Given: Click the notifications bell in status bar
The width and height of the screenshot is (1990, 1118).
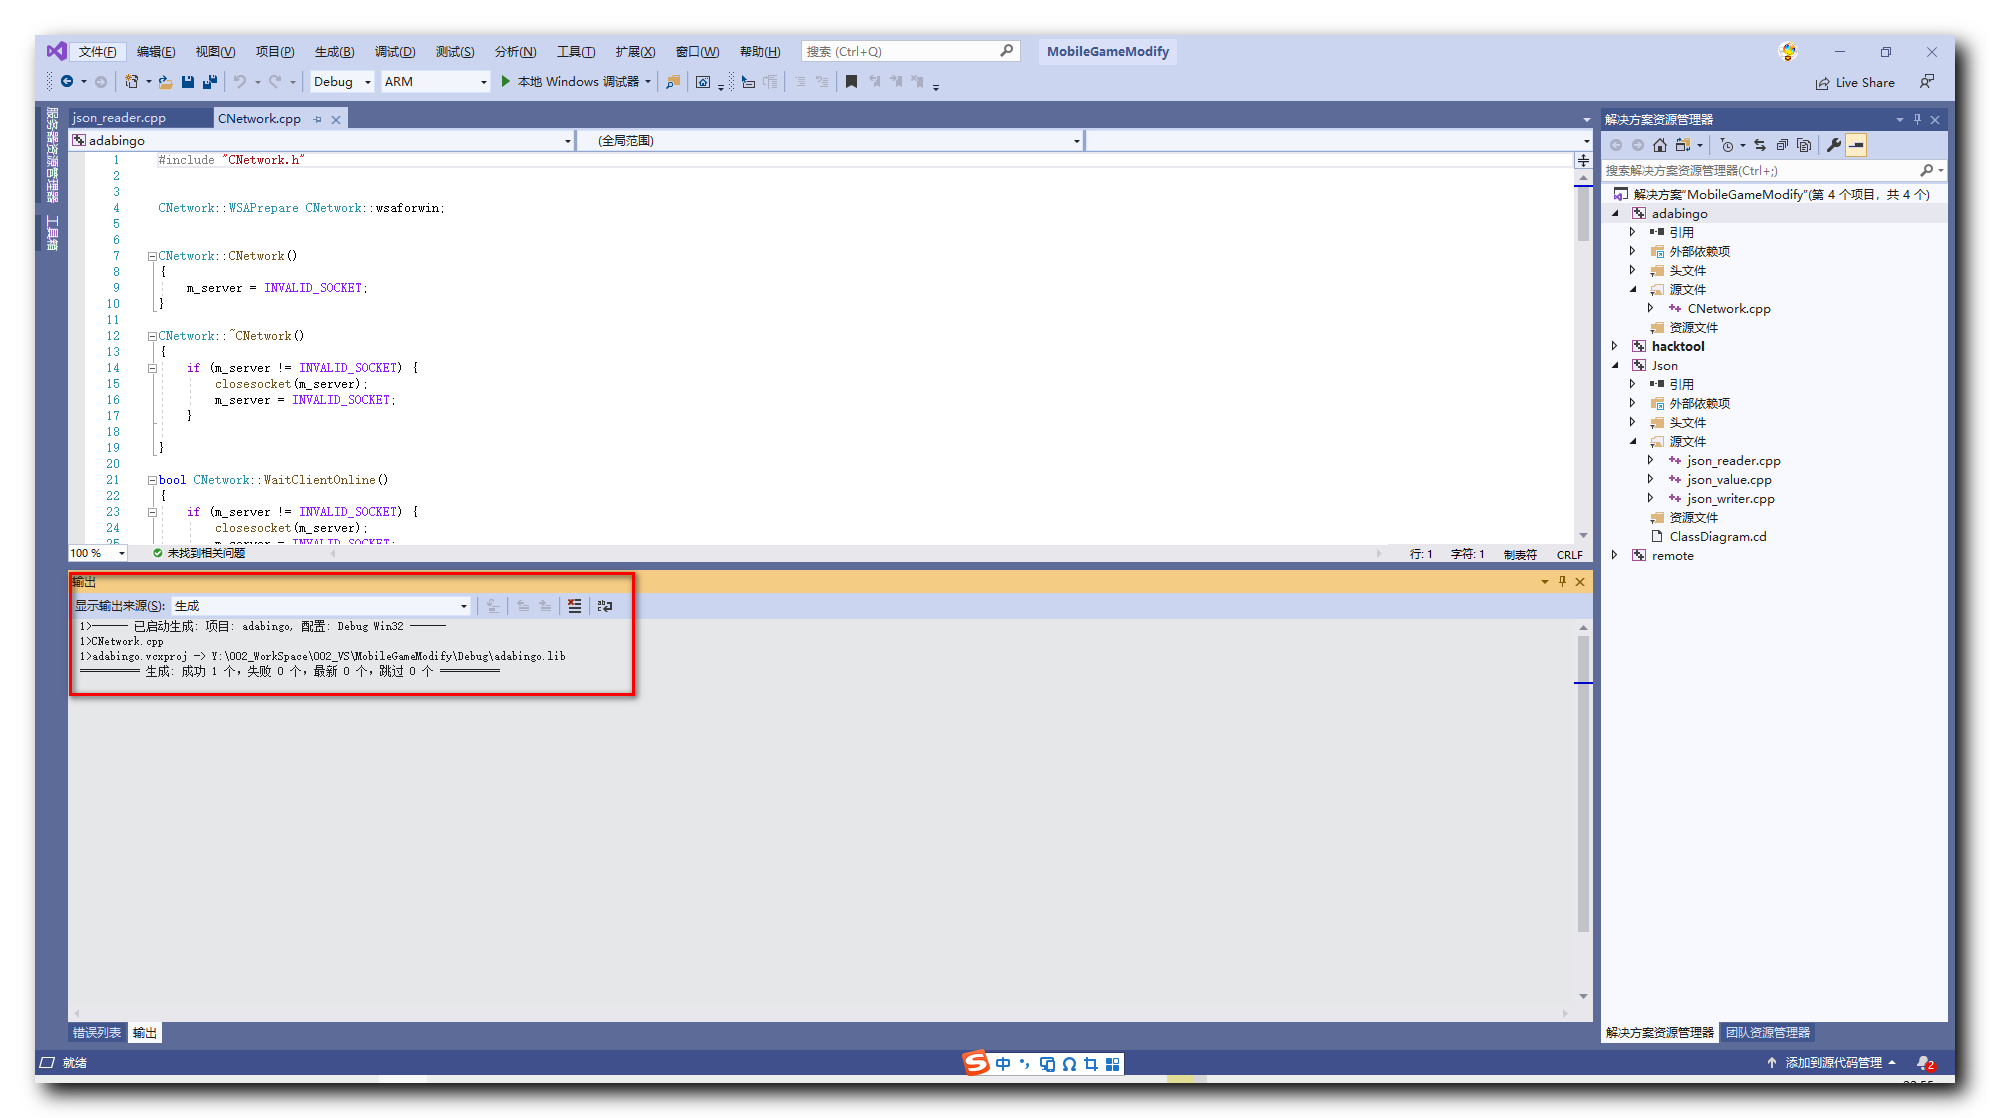Looking at the screenshot, I should click(1924, 1063).
